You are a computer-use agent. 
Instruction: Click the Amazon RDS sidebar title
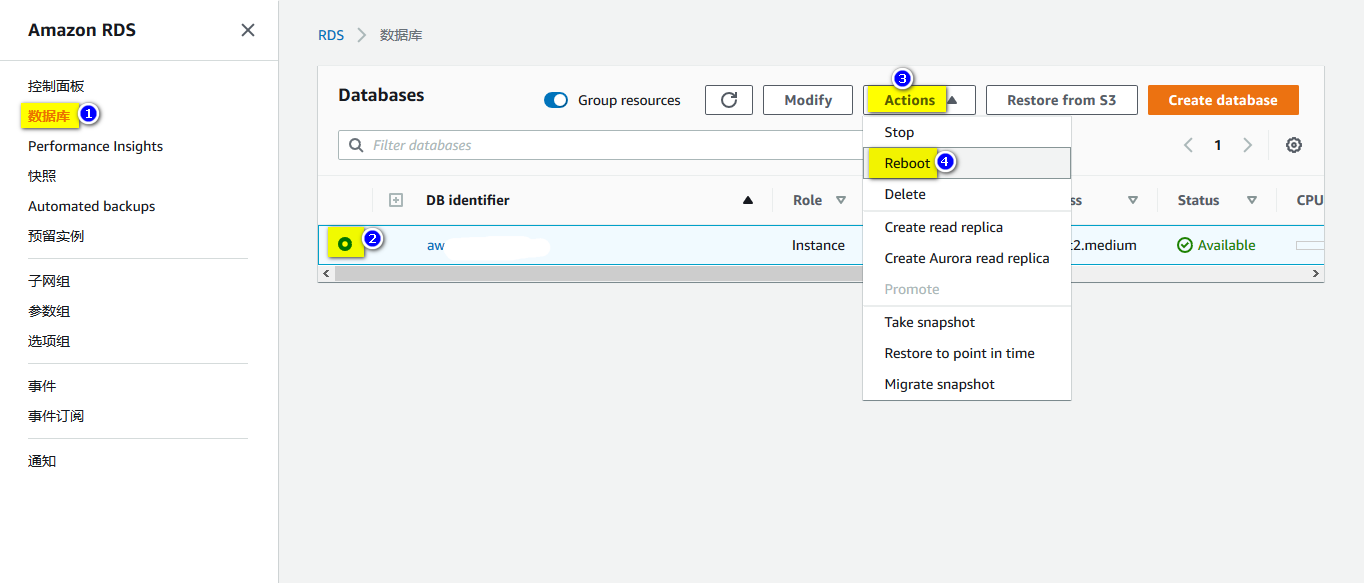click(82, 30)
